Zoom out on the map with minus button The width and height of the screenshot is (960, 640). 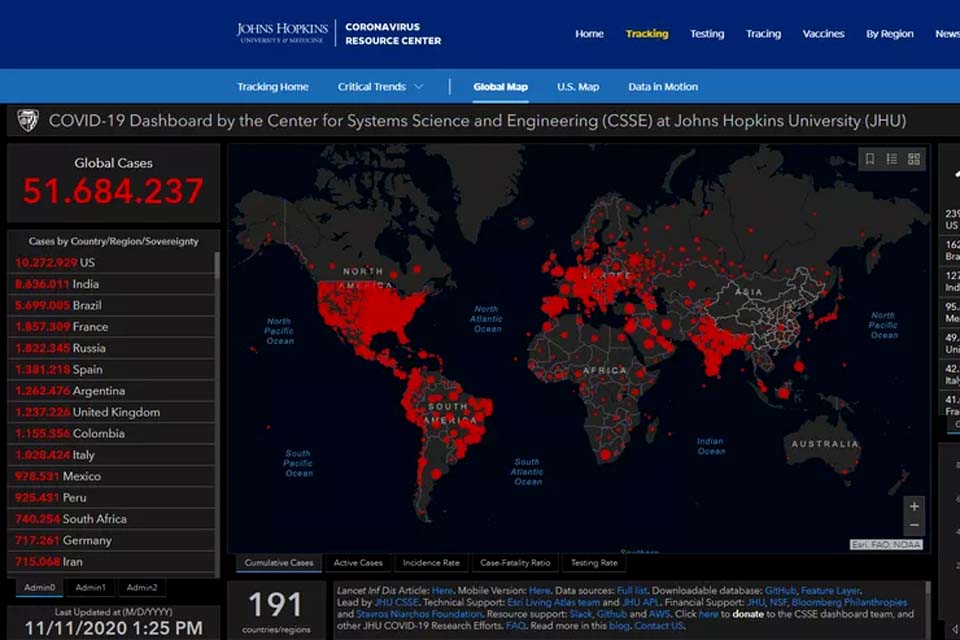coord(913,526)
